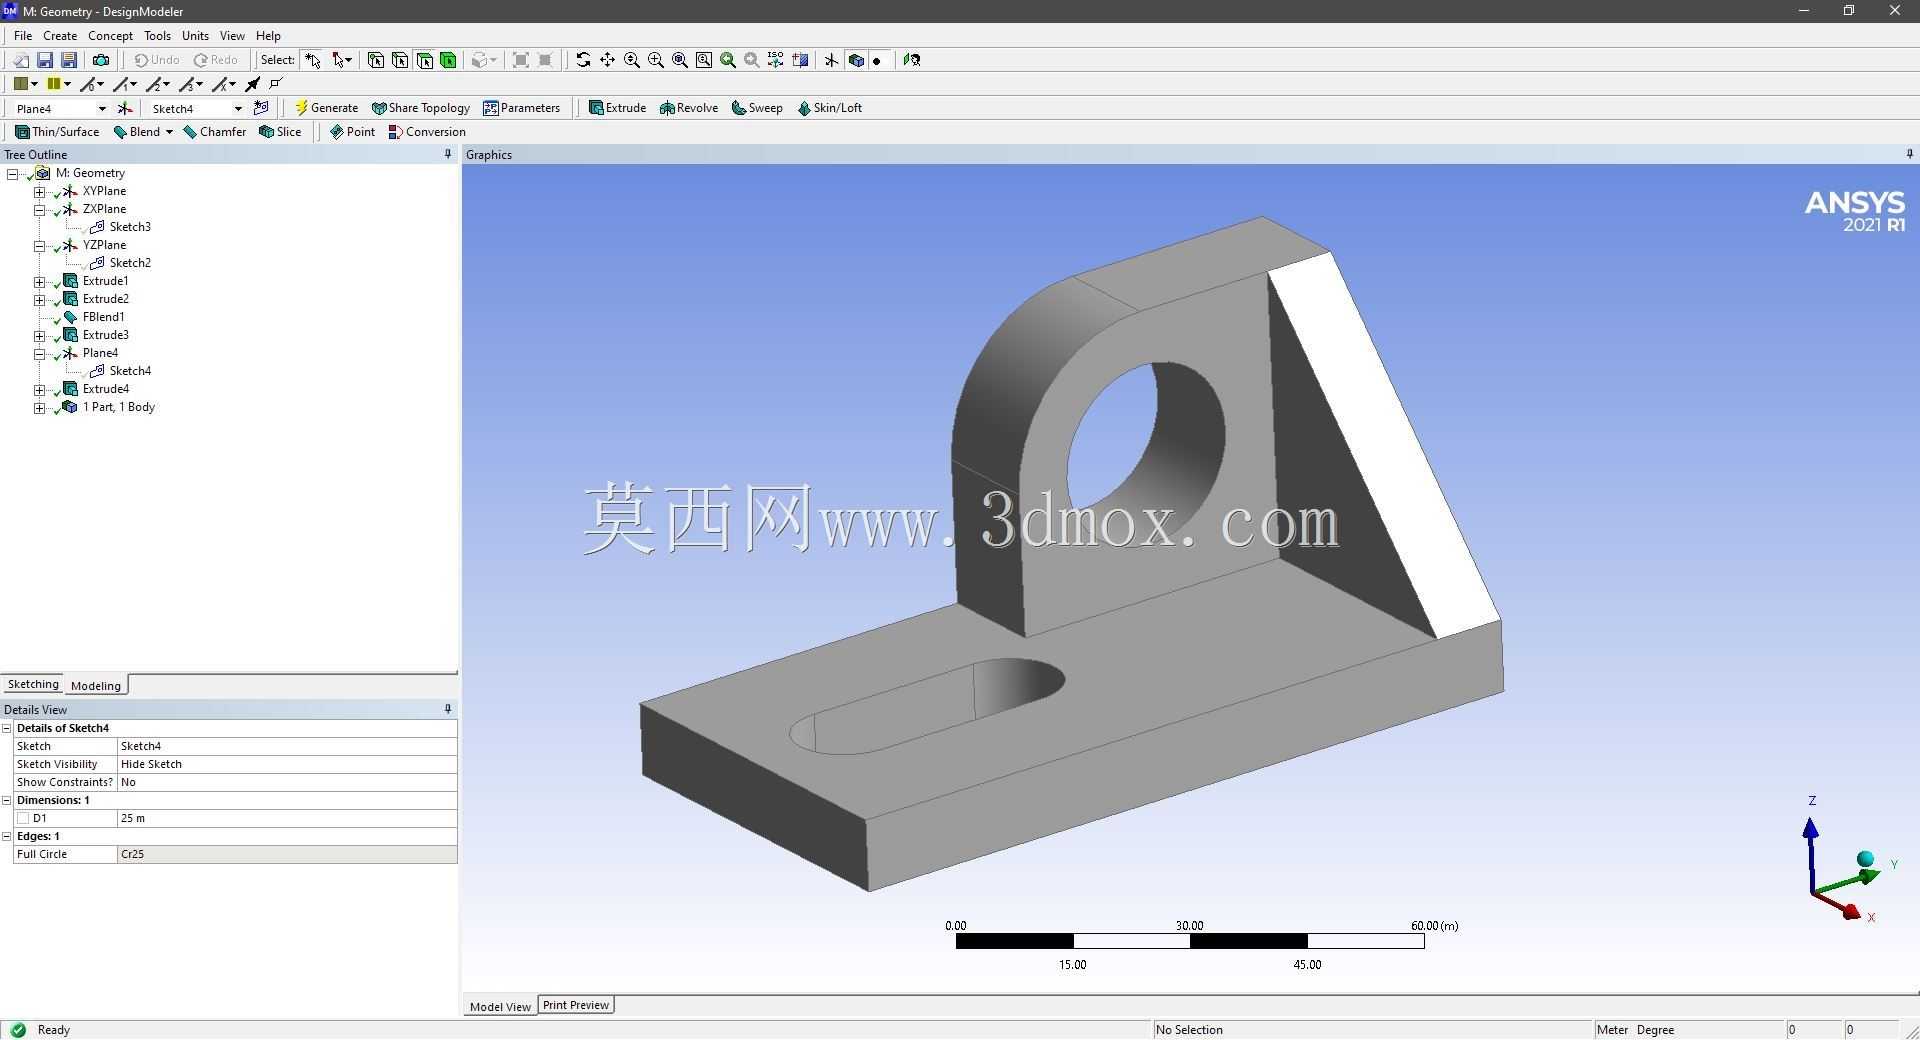Click the New Sketch icon
1920x1040 pixels.
point(262,108)
